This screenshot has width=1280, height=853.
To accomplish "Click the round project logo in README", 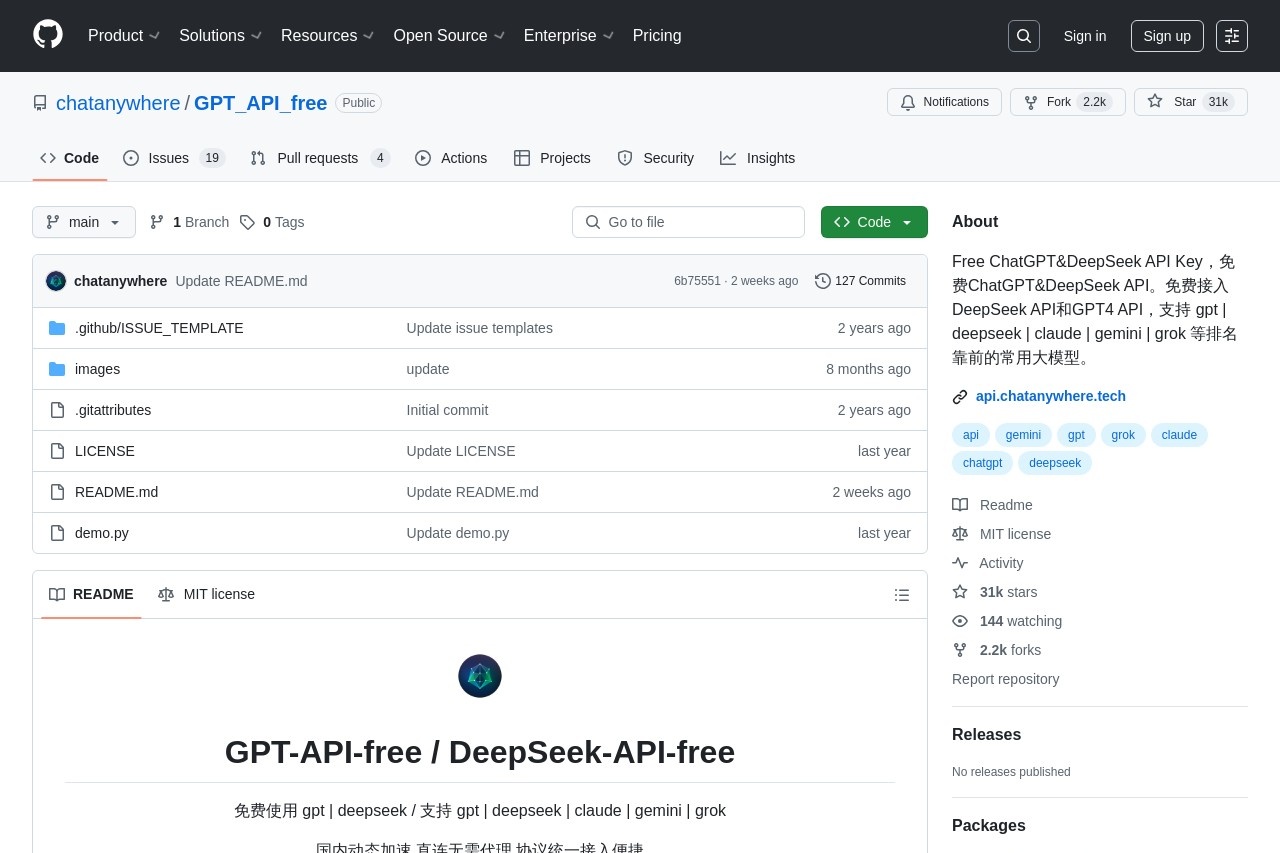I will click(x=480, y=676).
